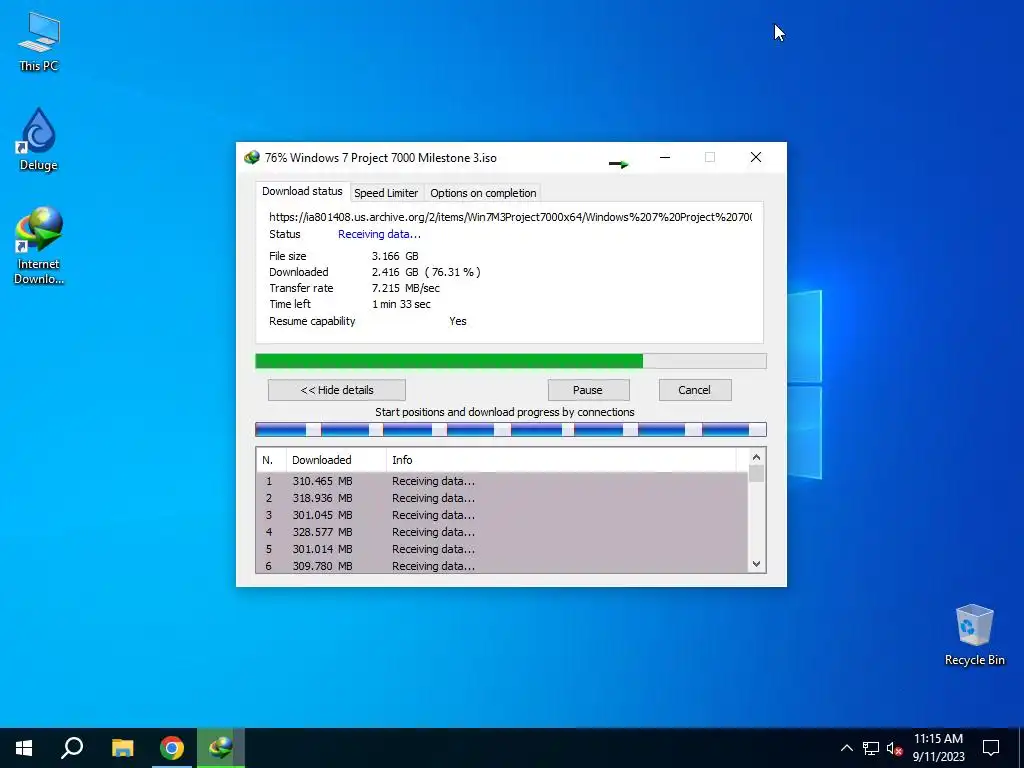Open the taskbar clock showing 11:15 AM
1024x768 pixels.
[x=938, y=748]
